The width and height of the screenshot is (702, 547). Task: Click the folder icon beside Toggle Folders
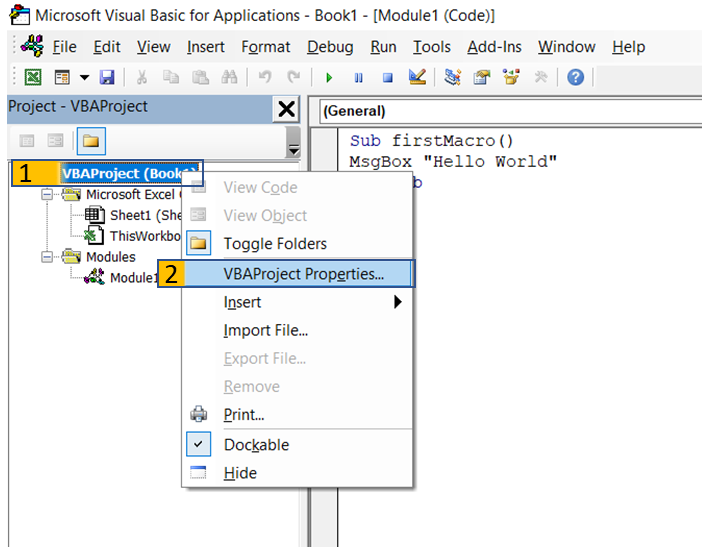pos(198,243)
